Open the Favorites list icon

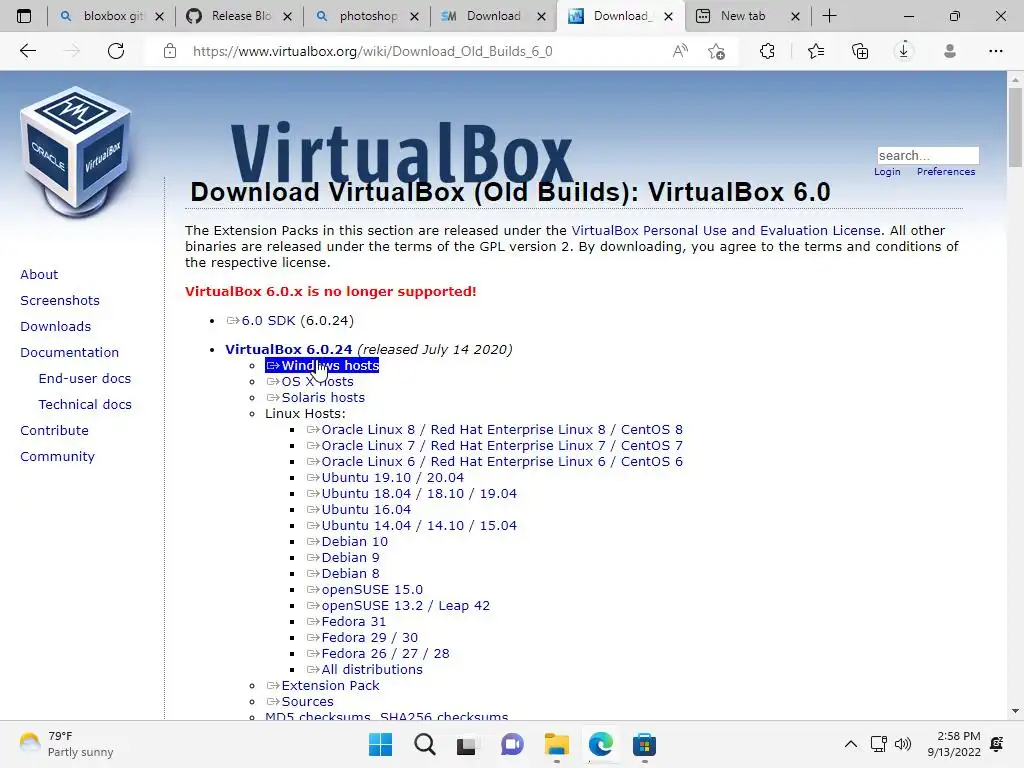pyautogui.click(x=816, y=51)
